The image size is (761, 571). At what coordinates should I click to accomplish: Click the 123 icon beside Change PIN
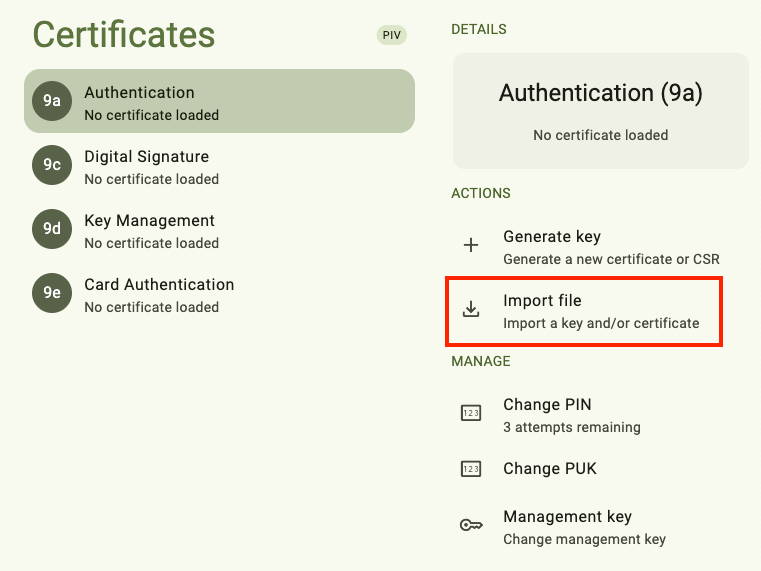point(471,413)
